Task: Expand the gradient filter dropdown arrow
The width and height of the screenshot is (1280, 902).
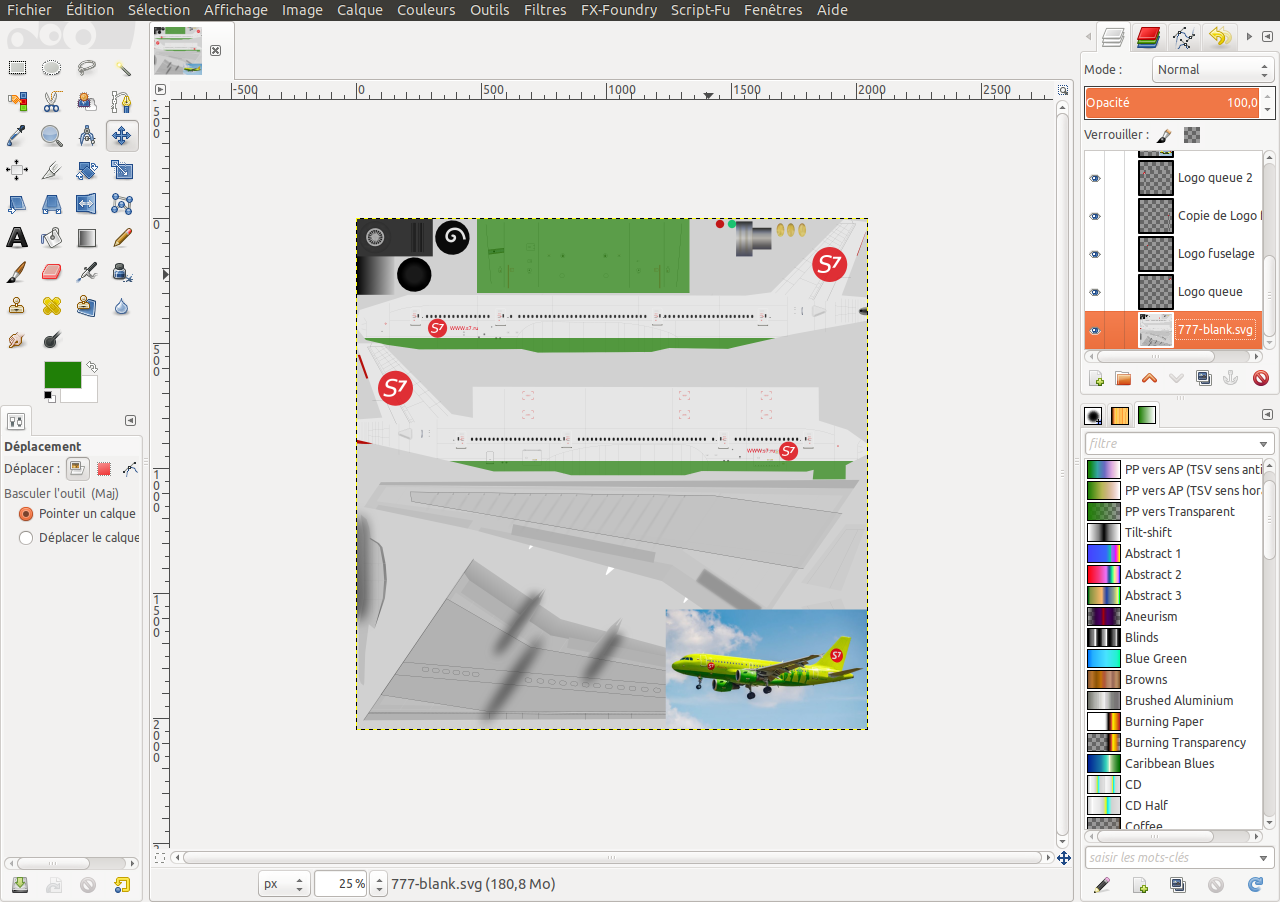Action: coord(1263,444)
